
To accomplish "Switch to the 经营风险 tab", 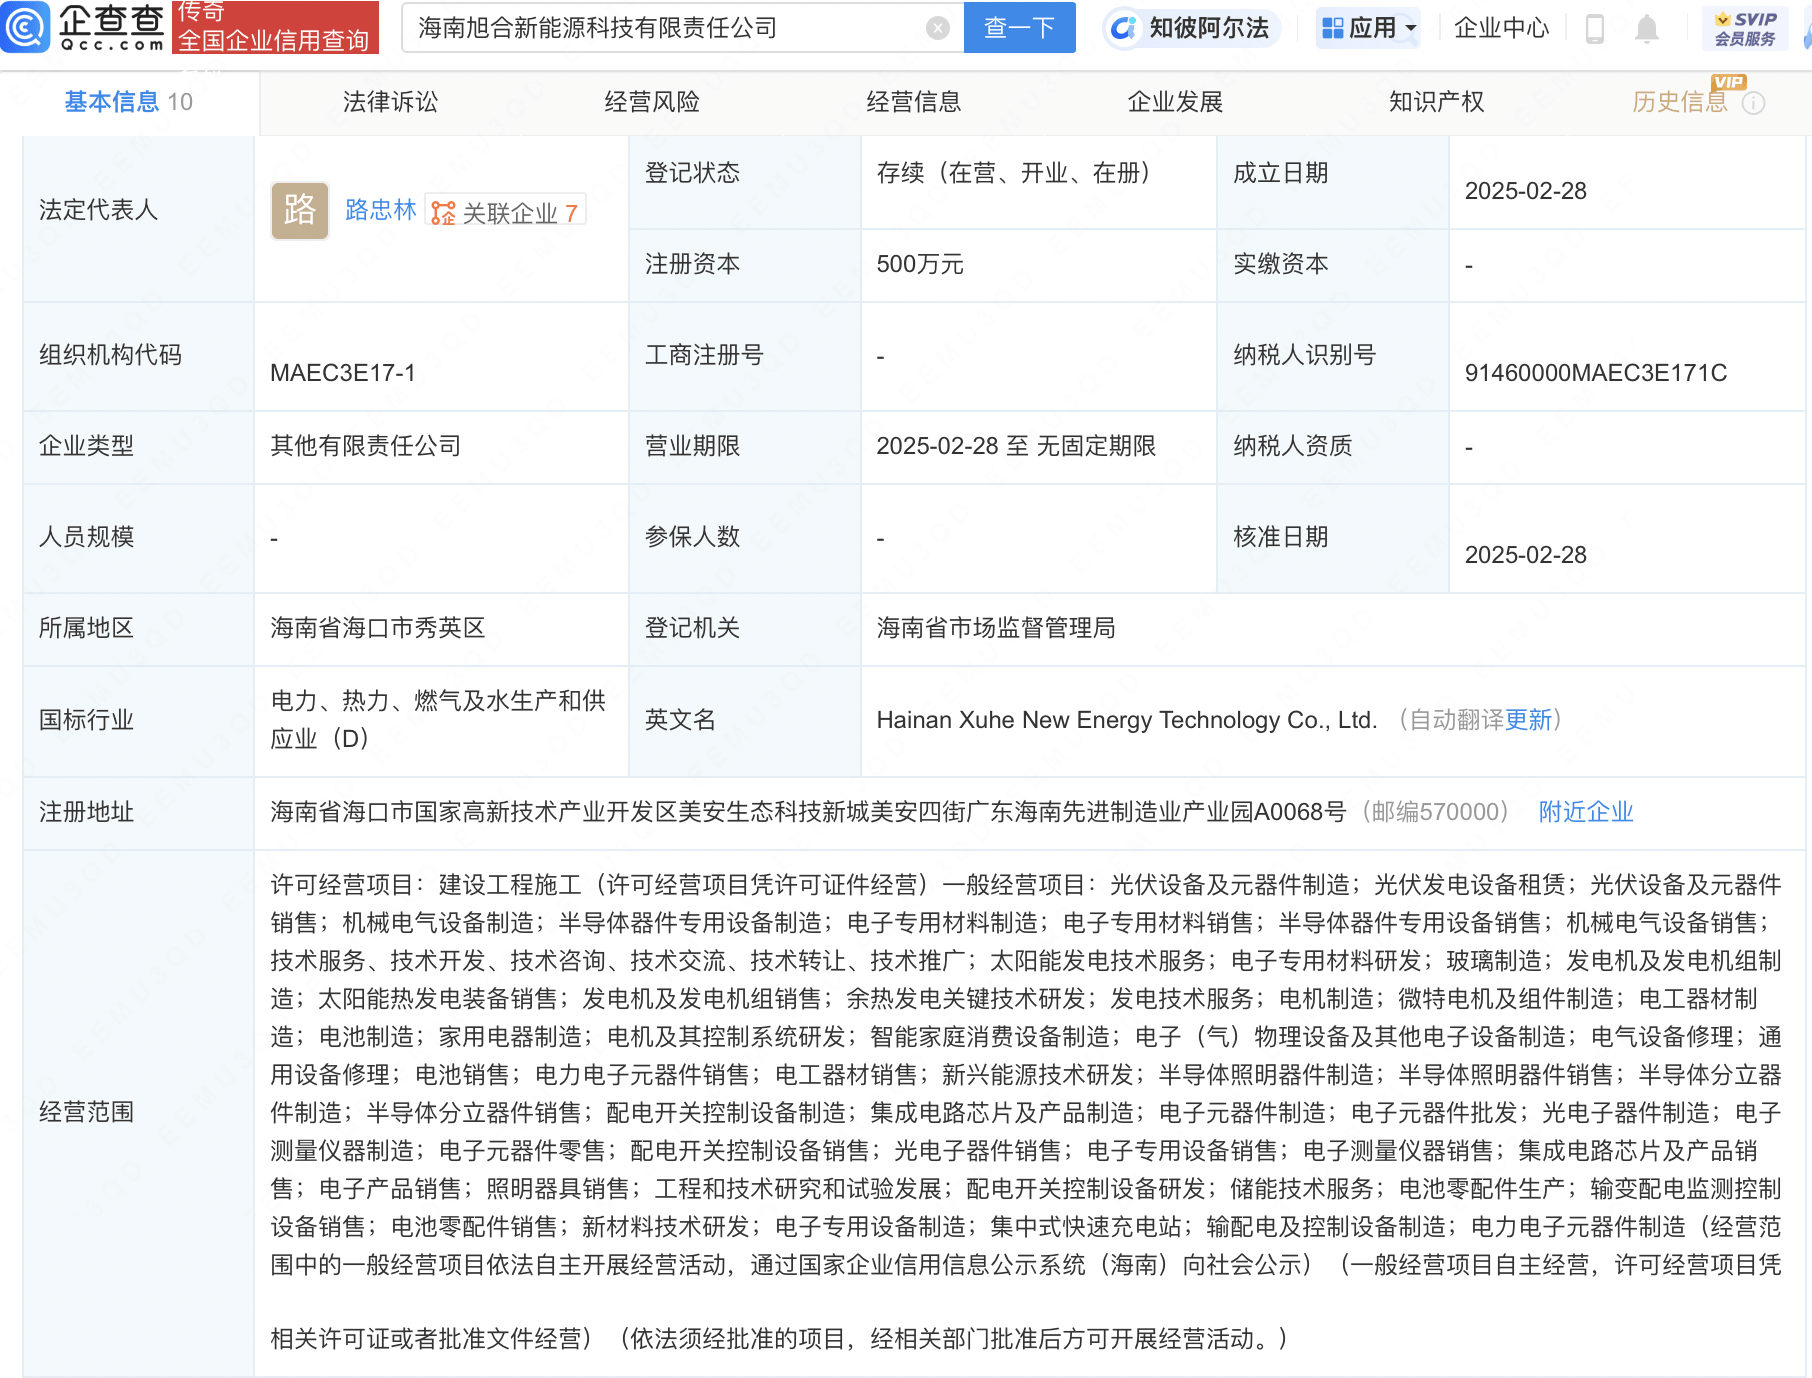I will [x=652, y=102].
